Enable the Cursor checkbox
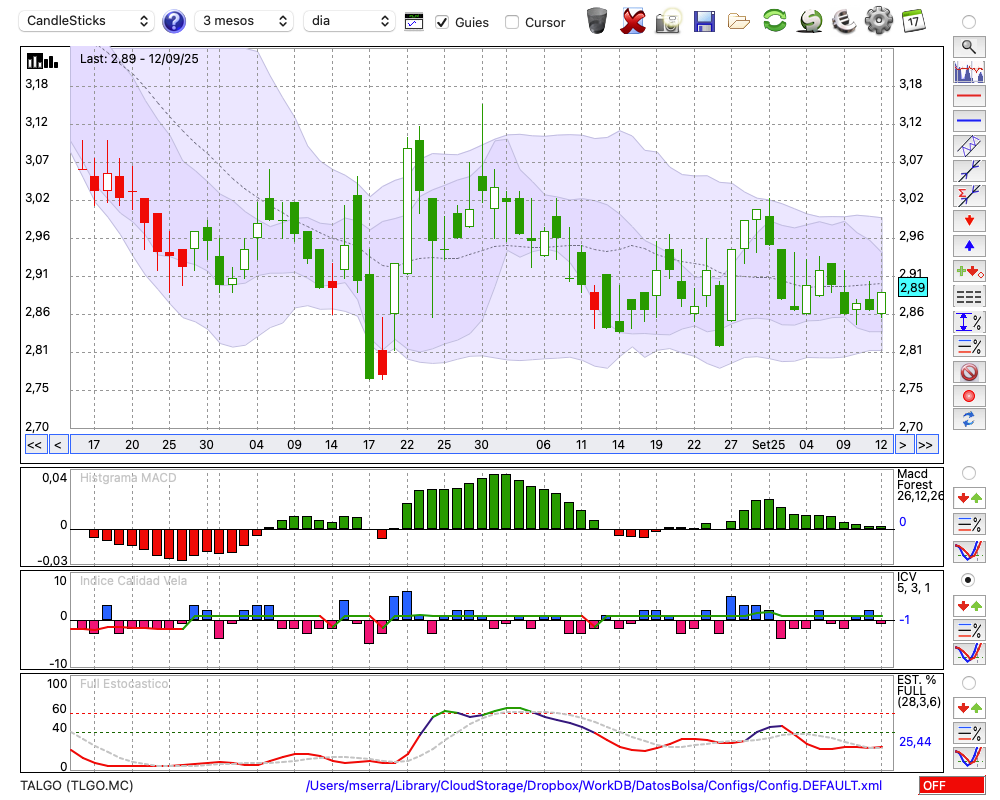 click(x=511, y=22)
